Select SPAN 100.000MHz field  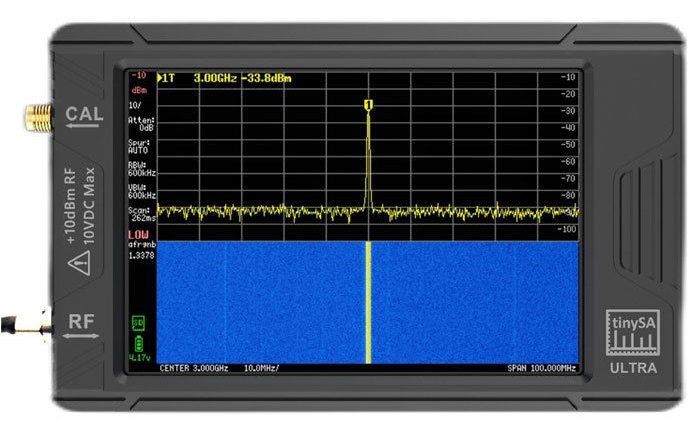pyautogui.click(x=541, y=368)
